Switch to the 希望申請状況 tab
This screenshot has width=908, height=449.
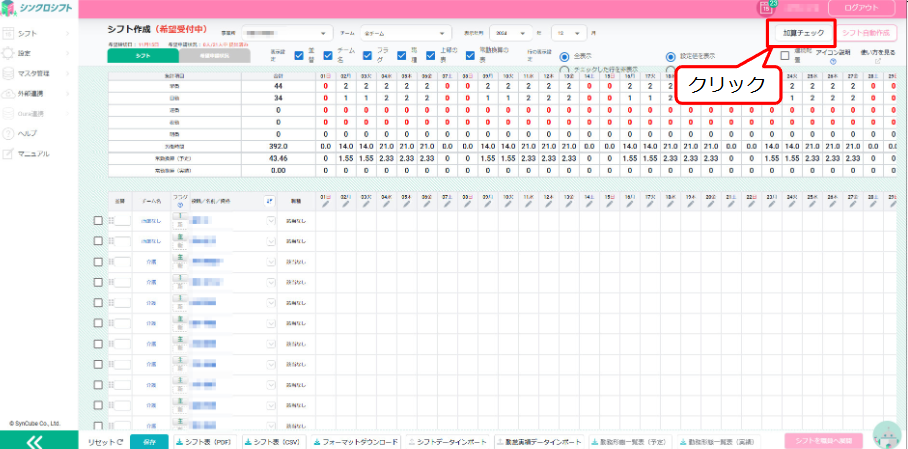215,56
